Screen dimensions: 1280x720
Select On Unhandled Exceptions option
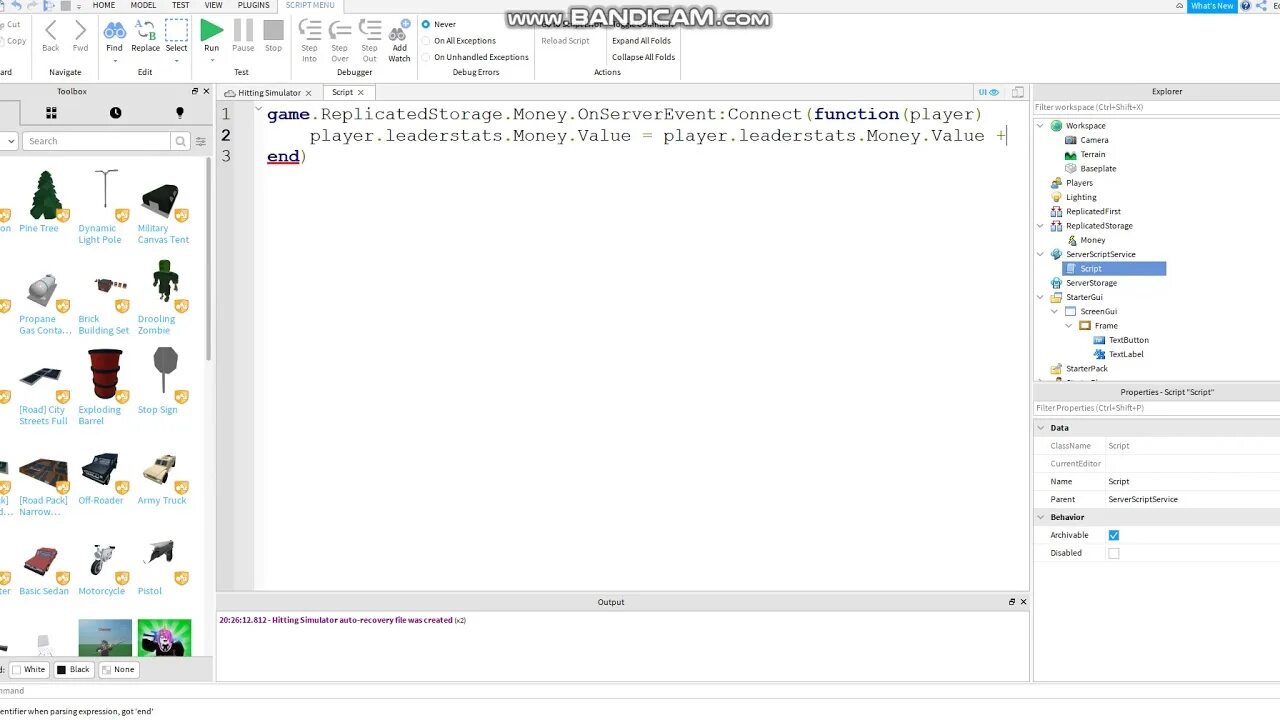[x=426, y=57]
